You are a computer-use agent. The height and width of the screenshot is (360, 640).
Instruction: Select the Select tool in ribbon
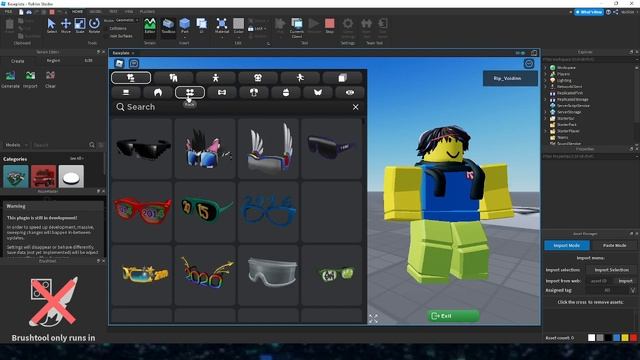click(x=51, y=26)
